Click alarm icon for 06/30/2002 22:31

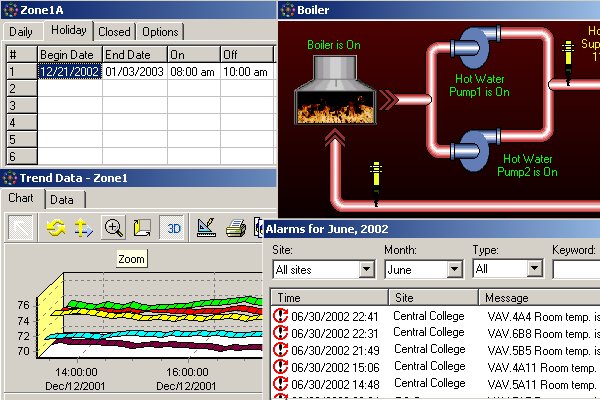point(280,333)
